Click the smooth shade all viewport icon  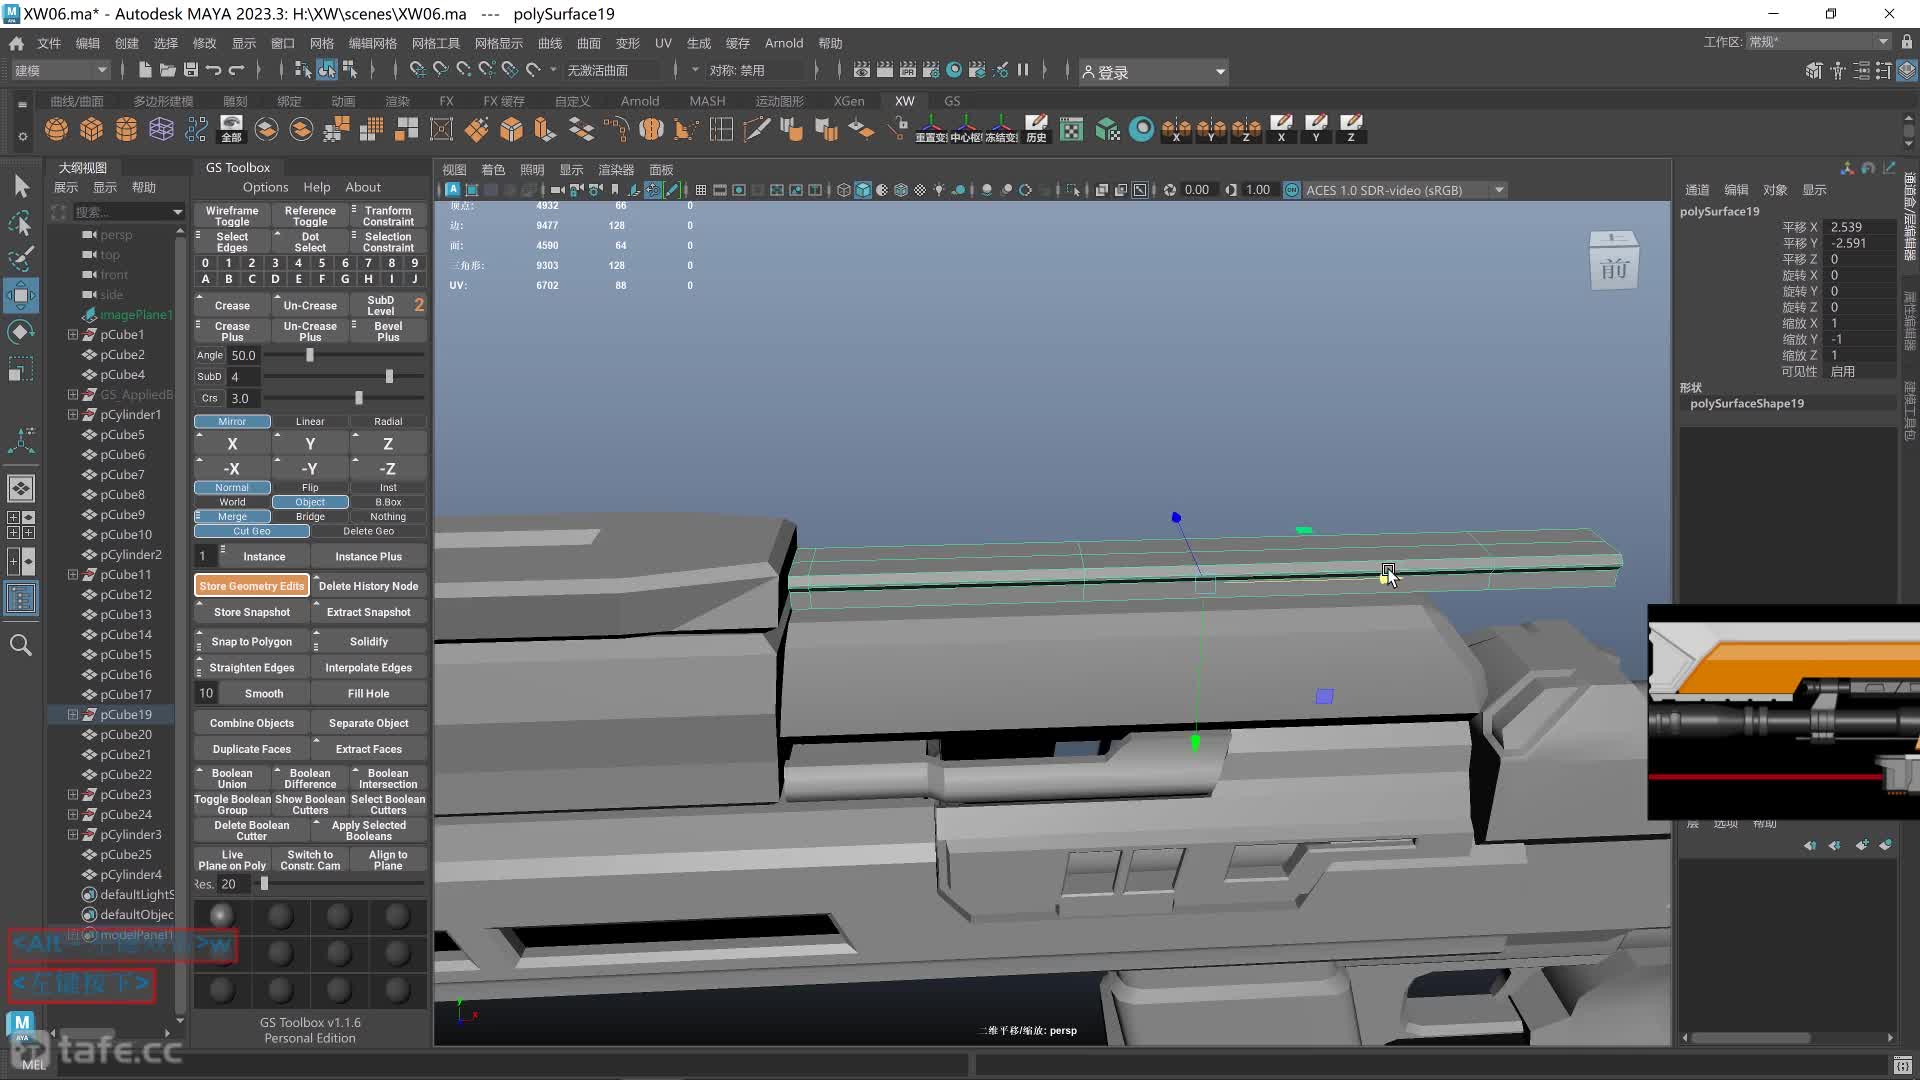click(x=862, y=190)
